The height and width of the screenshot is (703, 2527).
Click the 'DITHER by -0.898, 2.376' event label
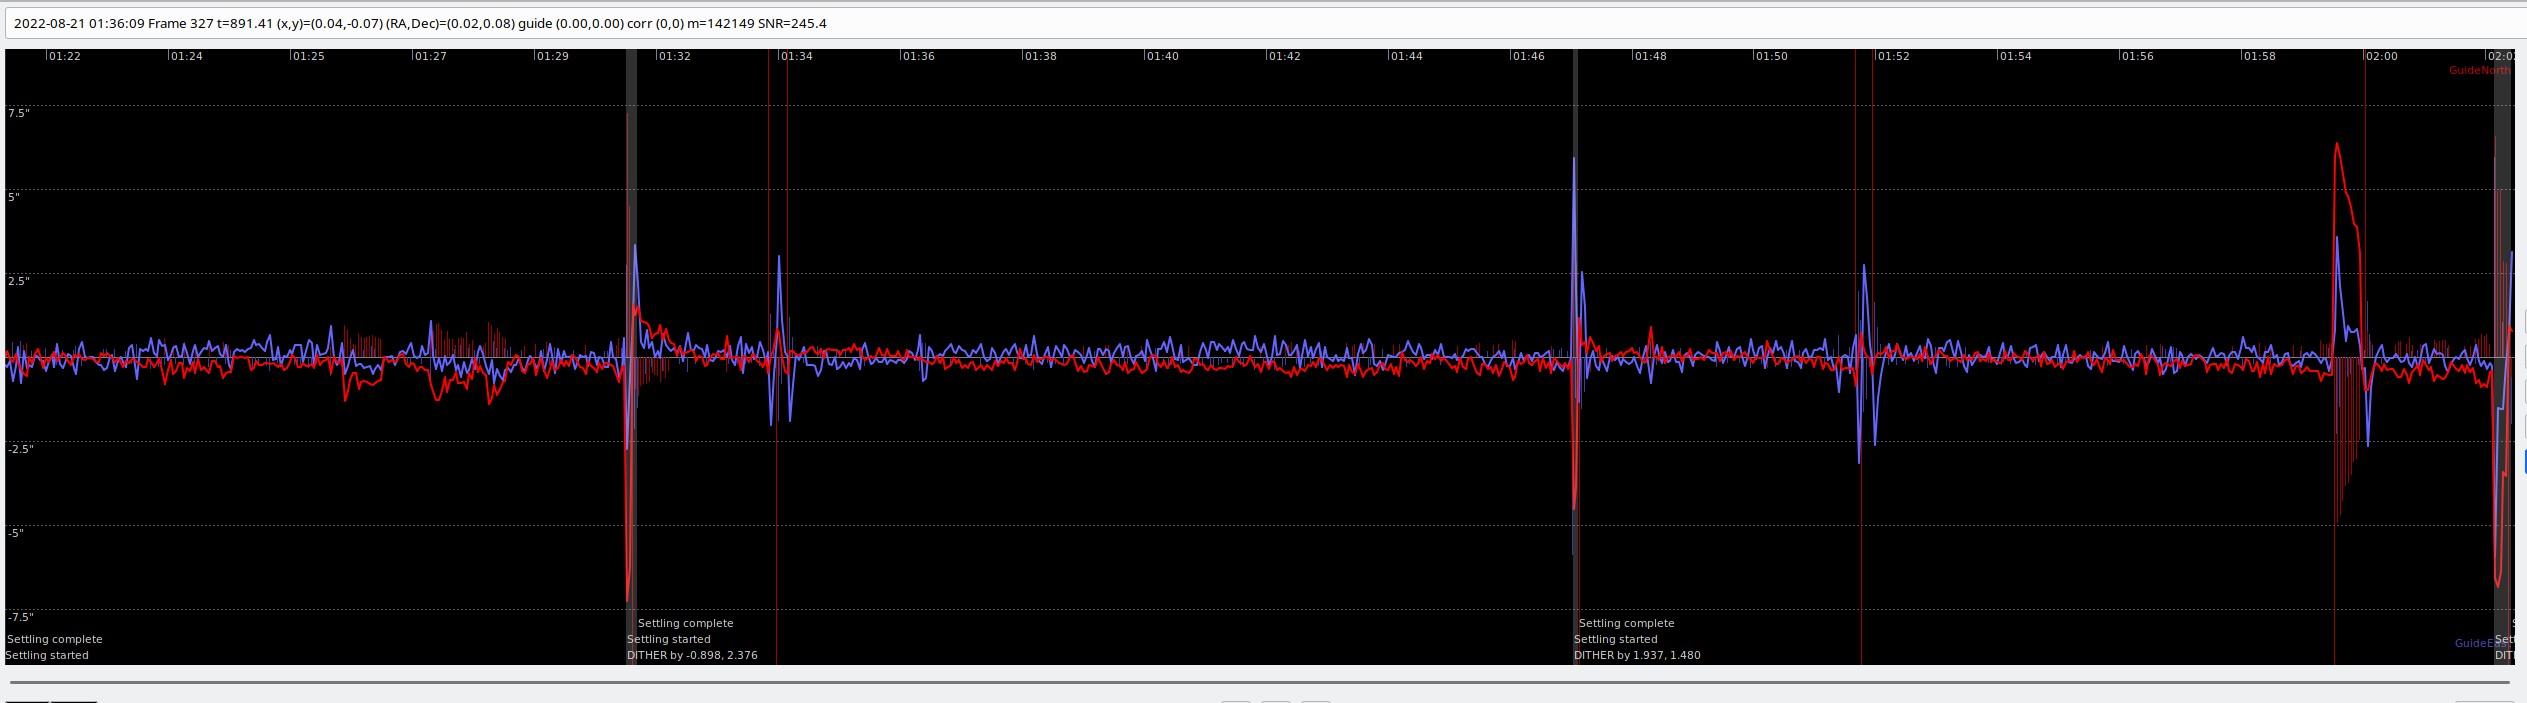692,655
